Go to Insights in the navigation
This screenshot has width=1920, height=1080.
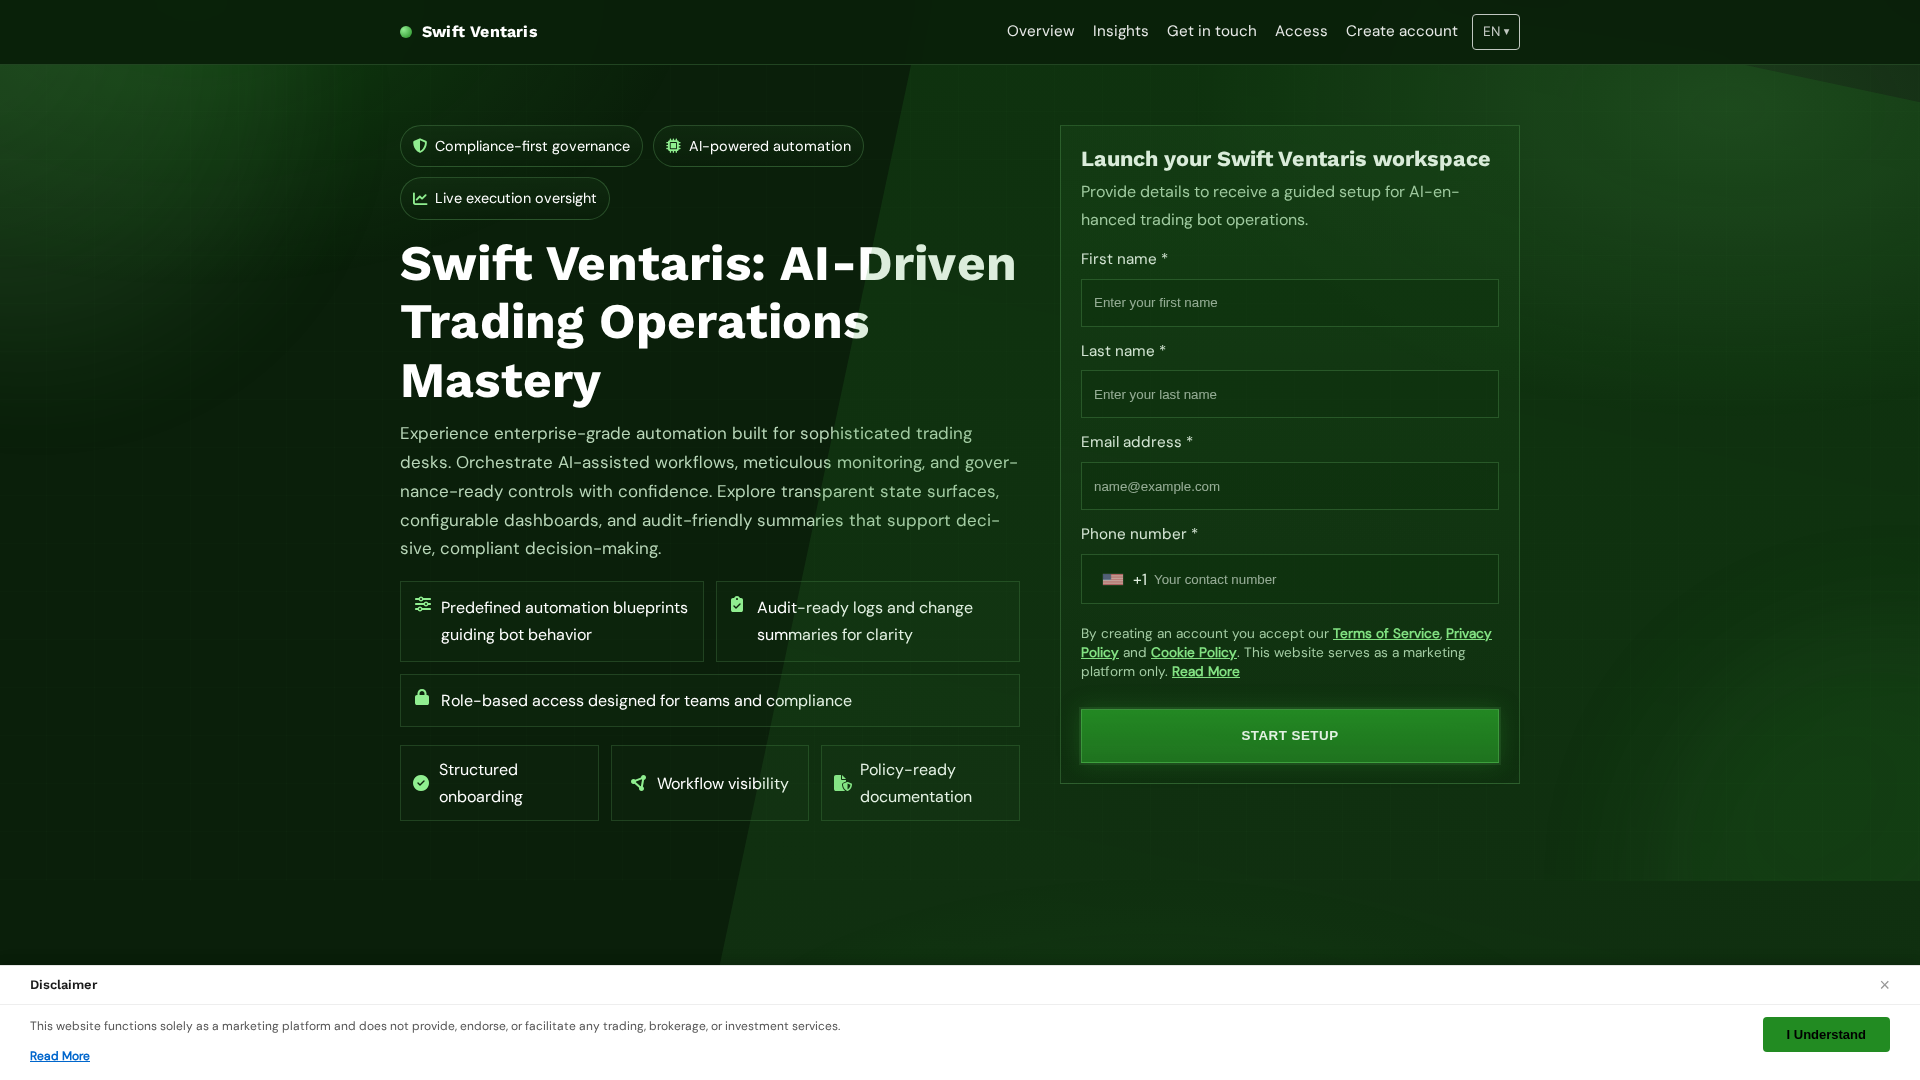pos(1121,31)
